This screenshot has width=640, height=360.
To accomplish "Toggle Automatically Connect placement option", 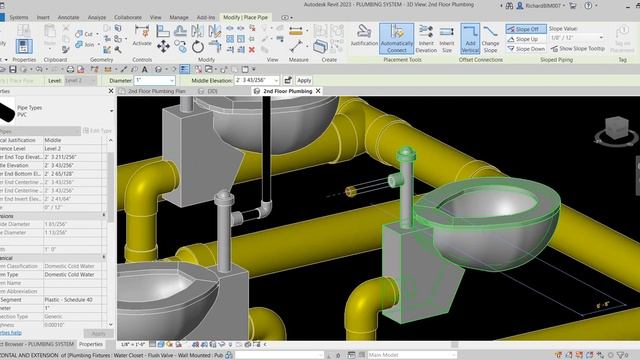I will pyautogui.click(x=396, y=38).
